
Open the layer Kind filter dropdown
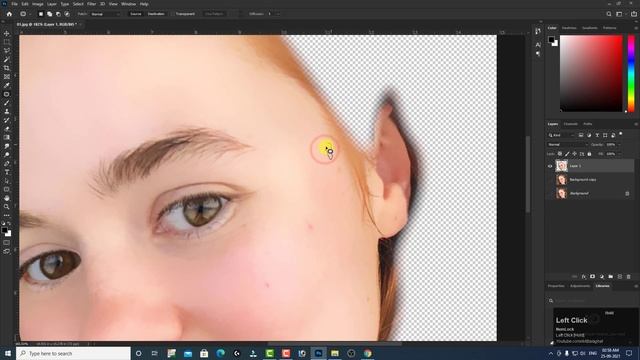pos(561,135)
